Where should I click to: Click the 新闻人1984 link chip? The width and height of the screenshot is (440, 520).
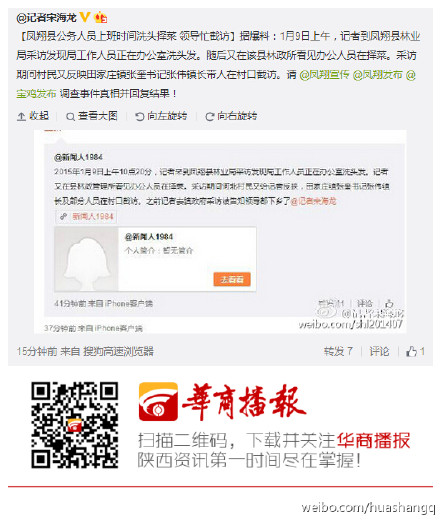(87, 216)
